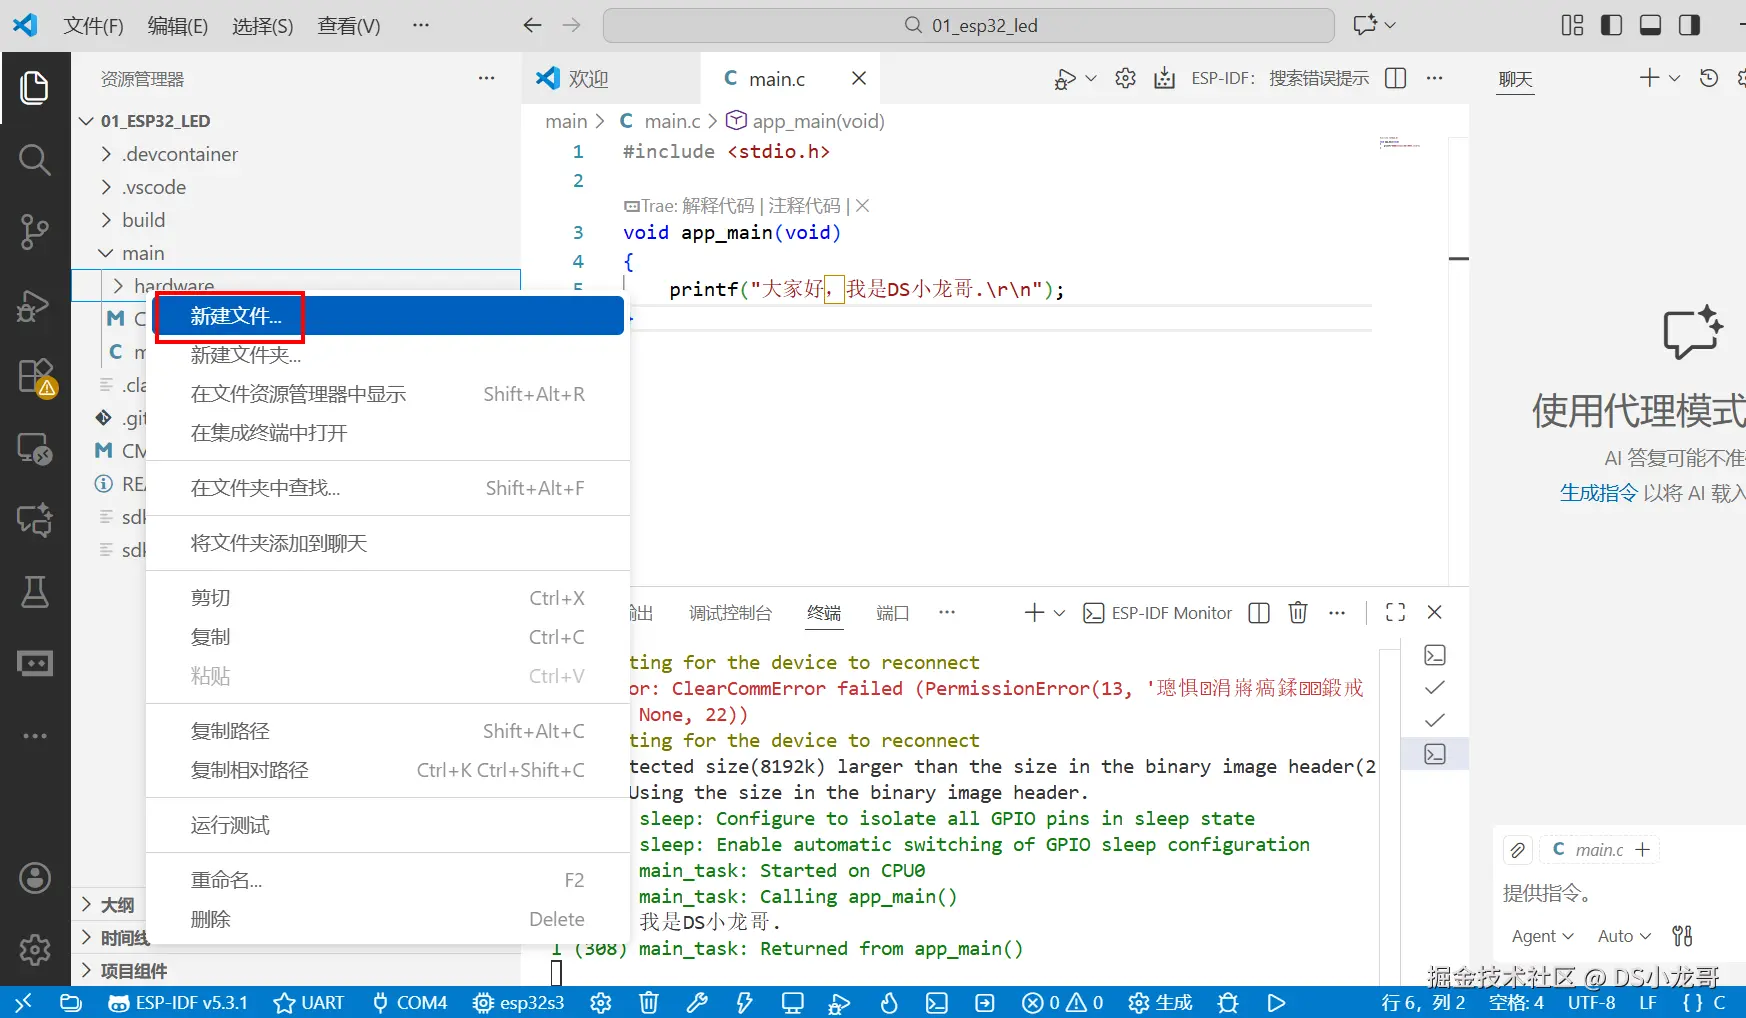The image size is (1746, 1018).
Task: Toggle the secondary side bar layout
Action: (1689, 25)
